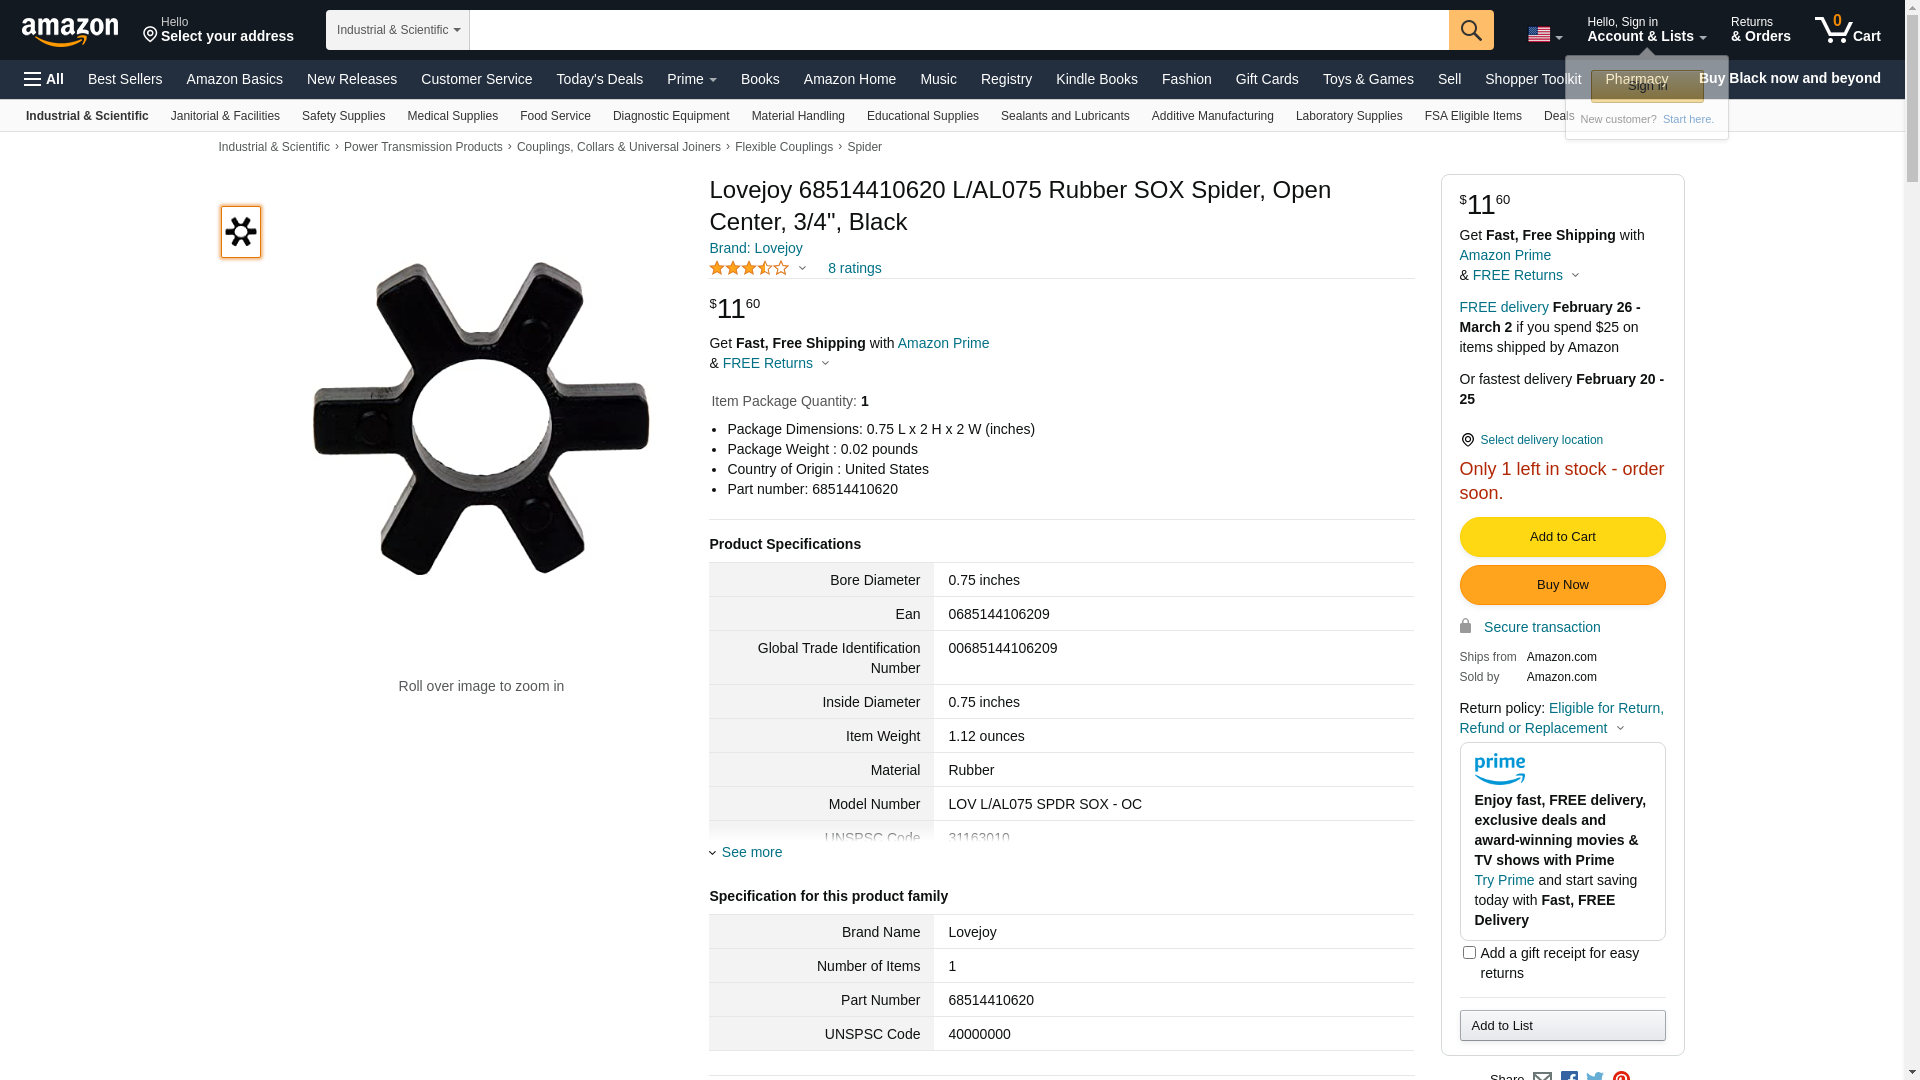
Task: Select the spider product thumbnail image
Action: 241,232
